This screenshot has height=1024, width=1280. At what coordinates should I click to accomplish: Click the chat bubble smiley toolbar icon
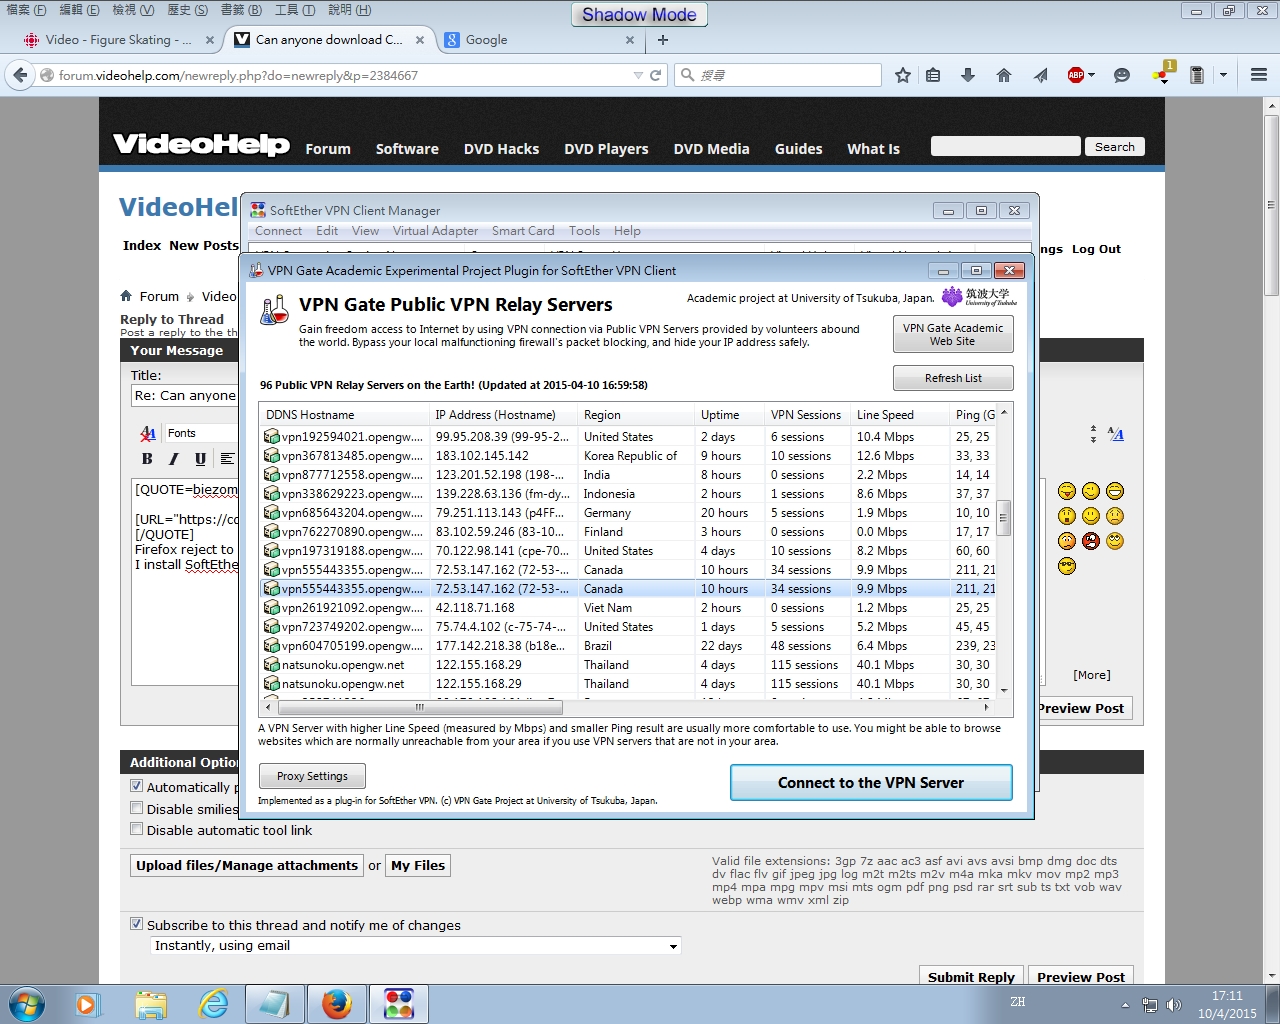click(x=1122, y=75)
